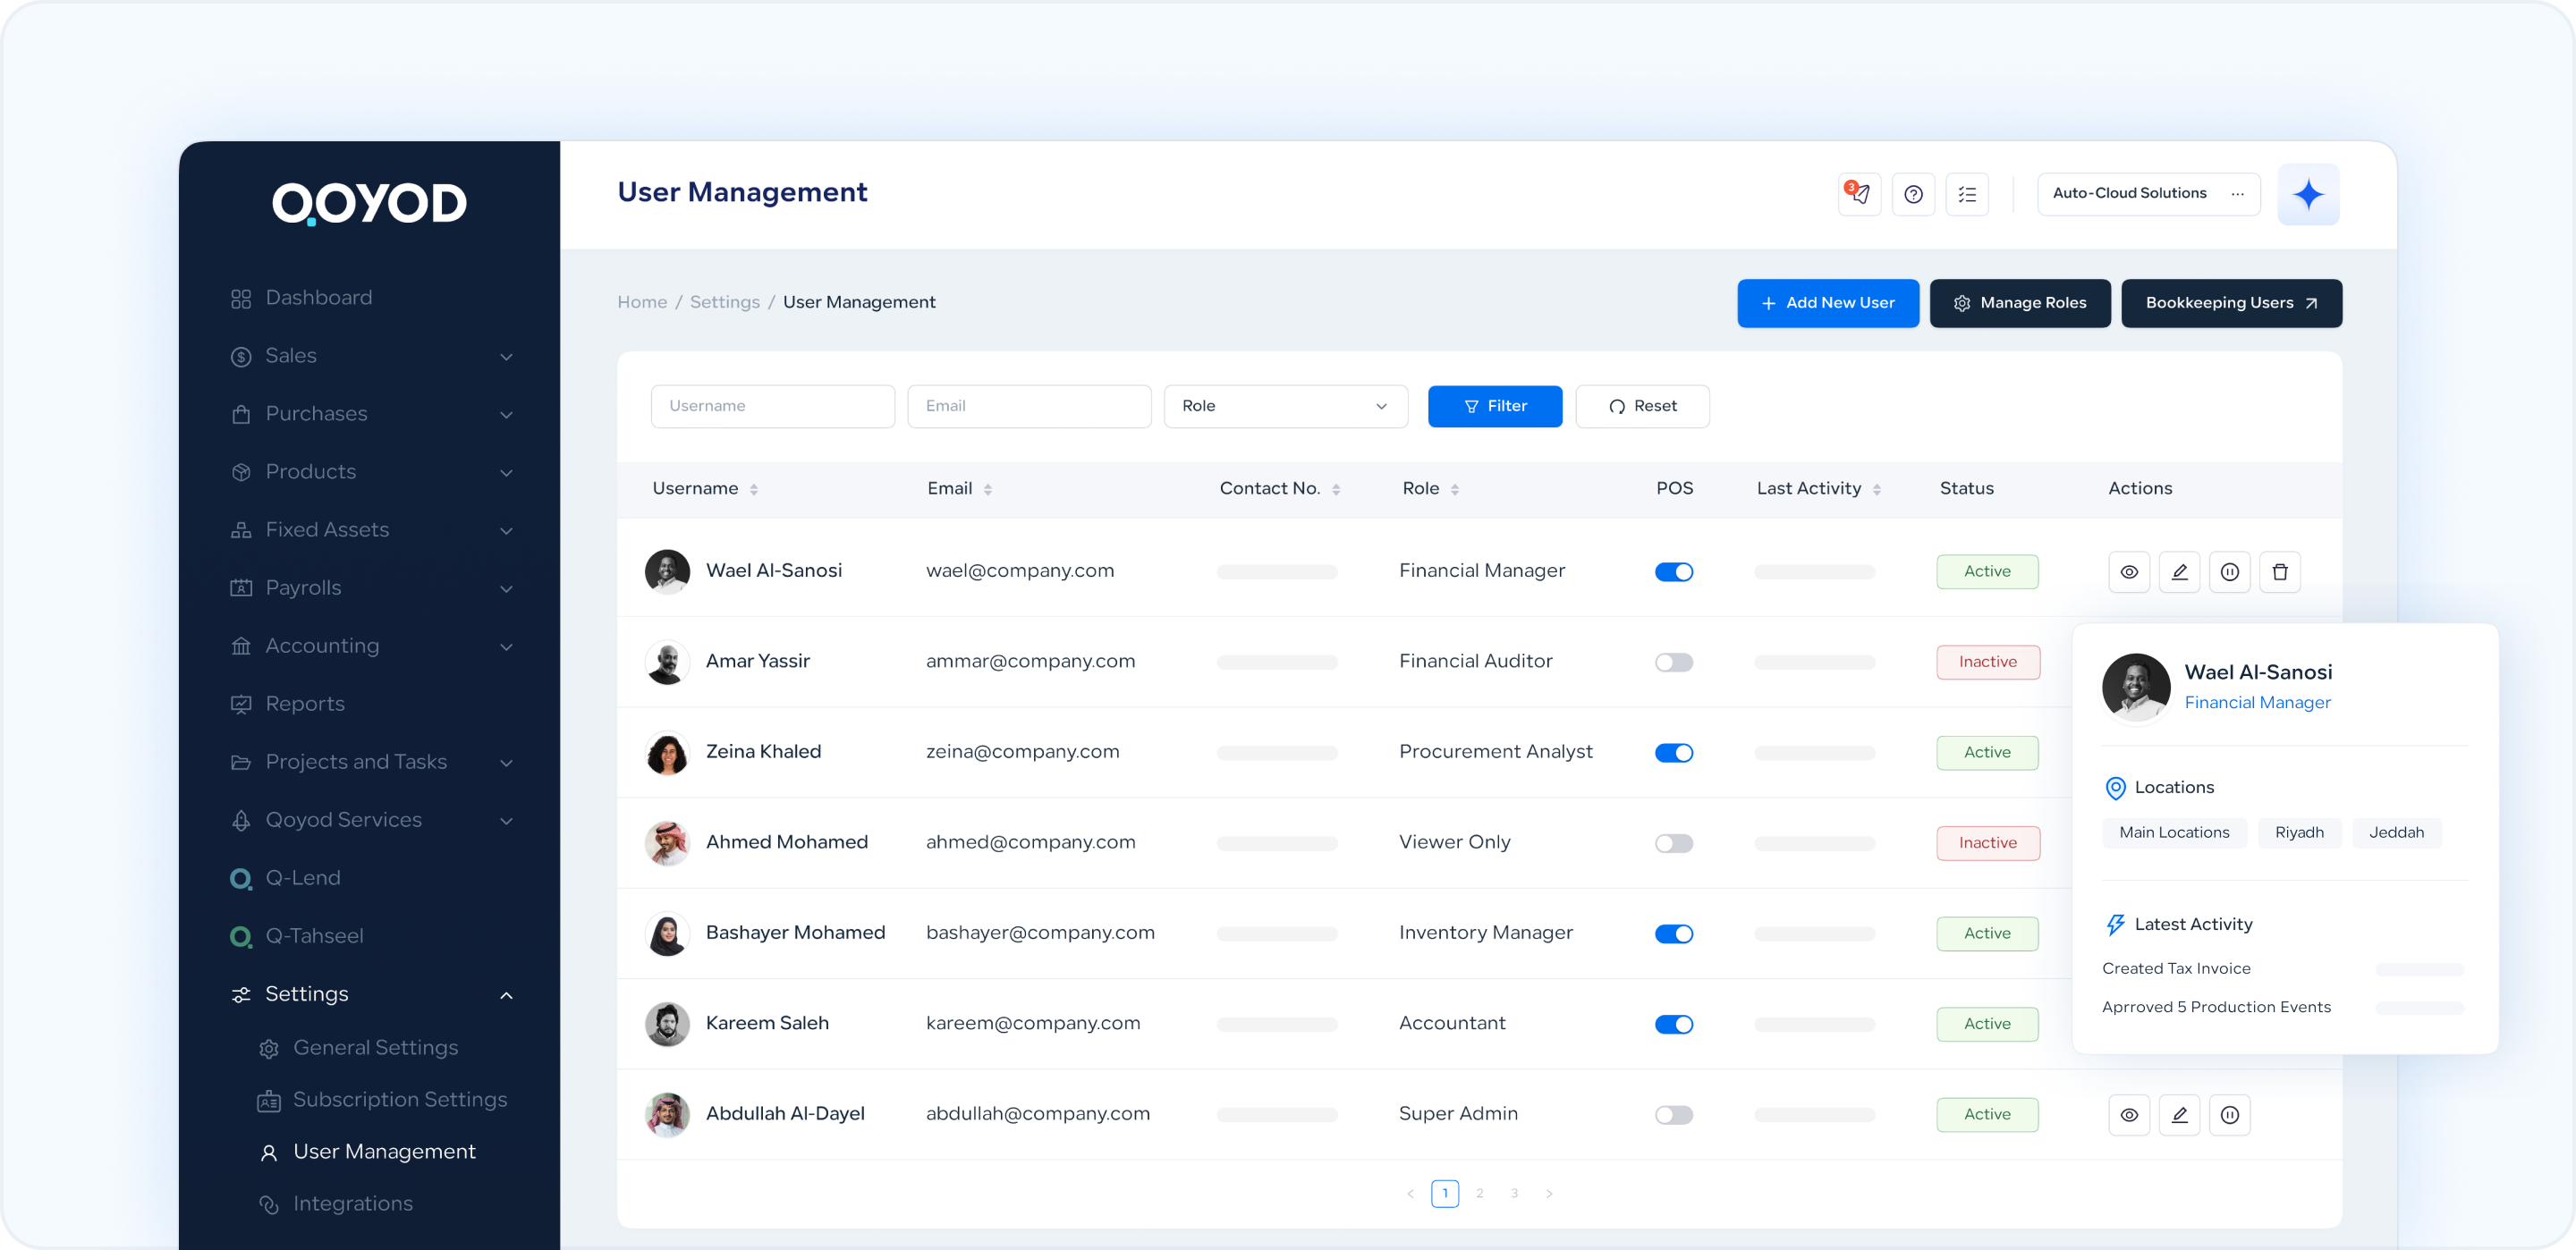Delete Wael Al-Sanosi with the trash icon
This screenshot has width=2576, height=1250.
[x=2280, y=571]
